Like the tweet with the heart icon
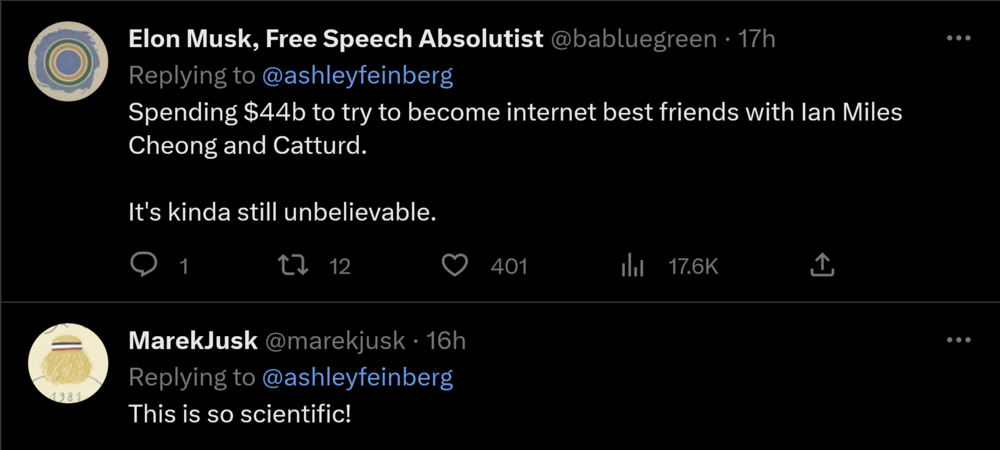Image resolution: width=1000 pixels, height=450 pixels. click(456, 265)
